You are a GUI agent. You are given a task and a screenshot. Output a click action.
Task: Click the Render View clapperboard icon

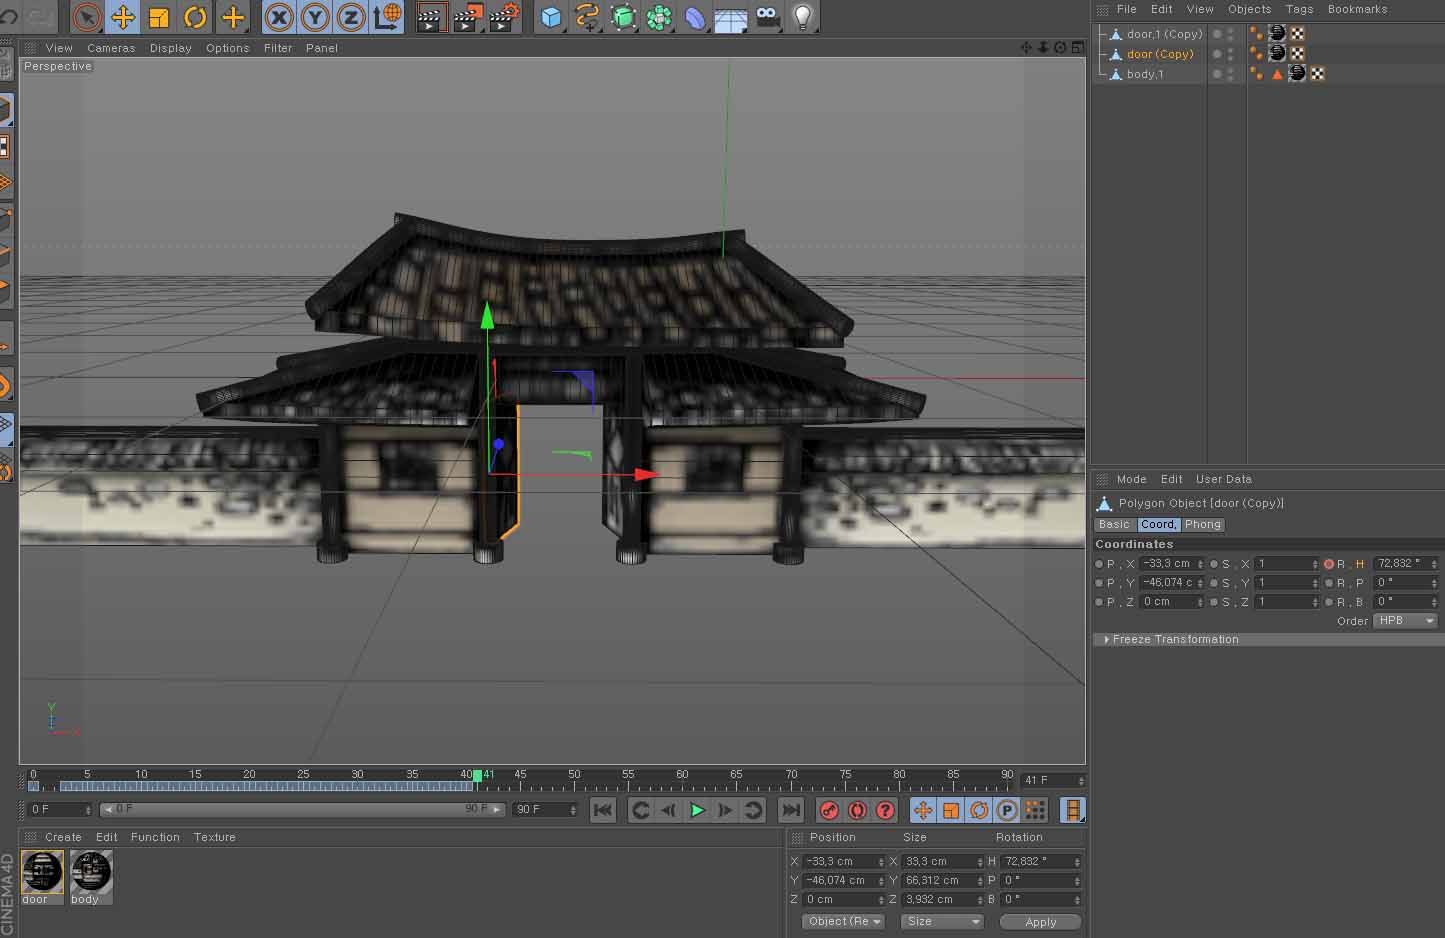tap(431, 17)
